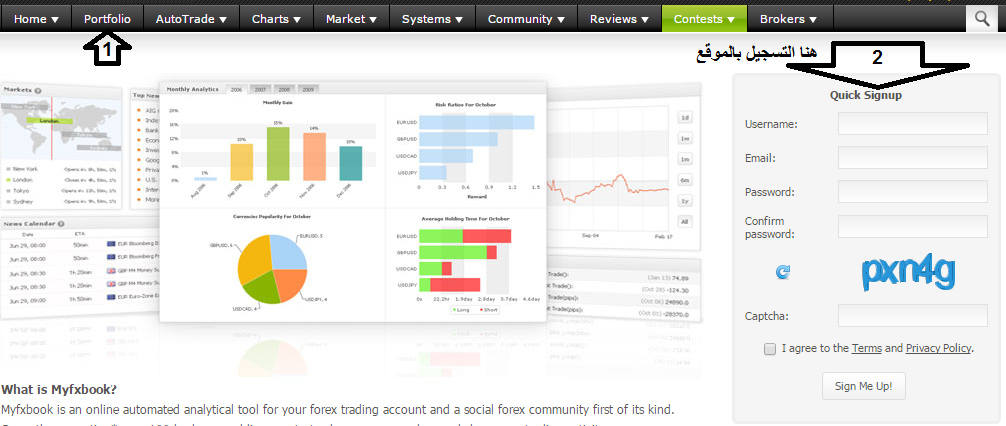Viewport: 1006px width, 426px height.
Task: Click the Markets world map preview
Action: pyautogui.click(x=61, y=127)
